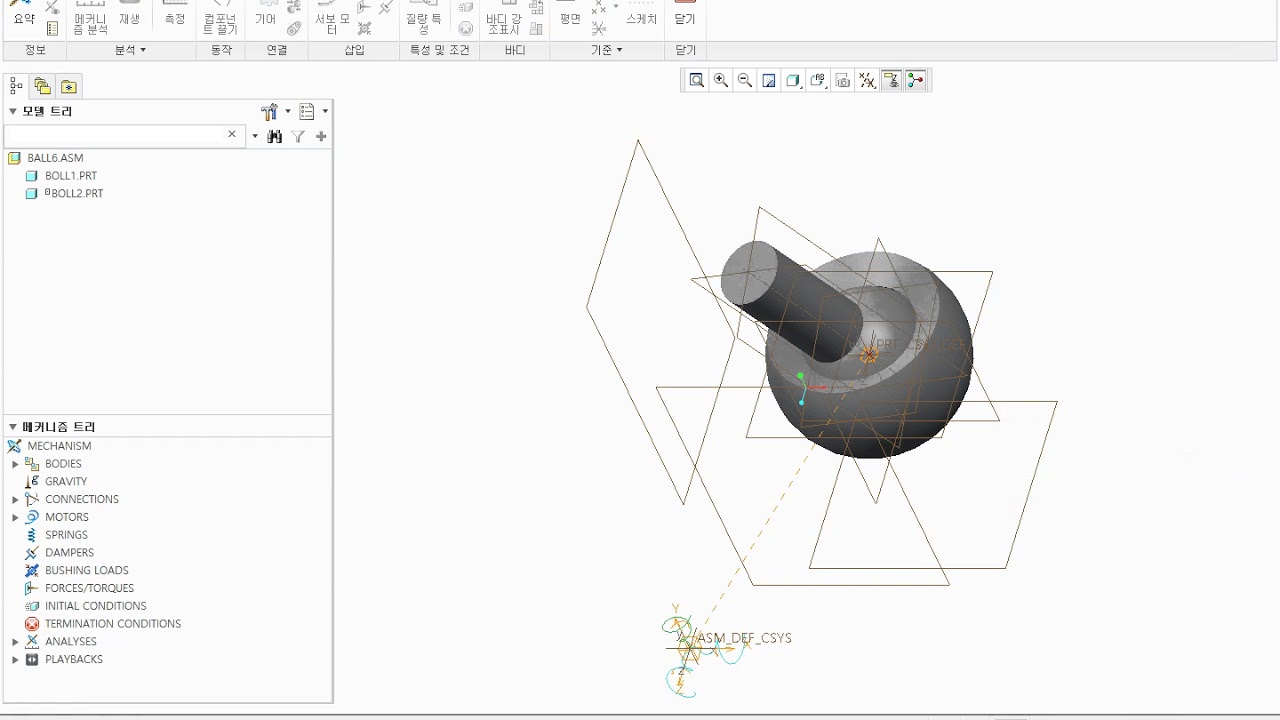
Task: Click the tree settings tools icon
Action: tap(269, 112)
